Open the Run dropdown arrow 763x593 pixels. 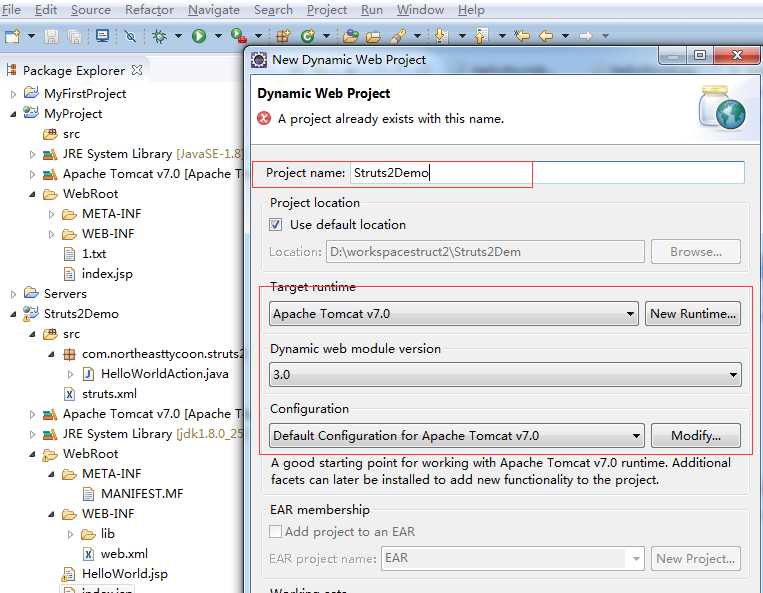[218, 36]
